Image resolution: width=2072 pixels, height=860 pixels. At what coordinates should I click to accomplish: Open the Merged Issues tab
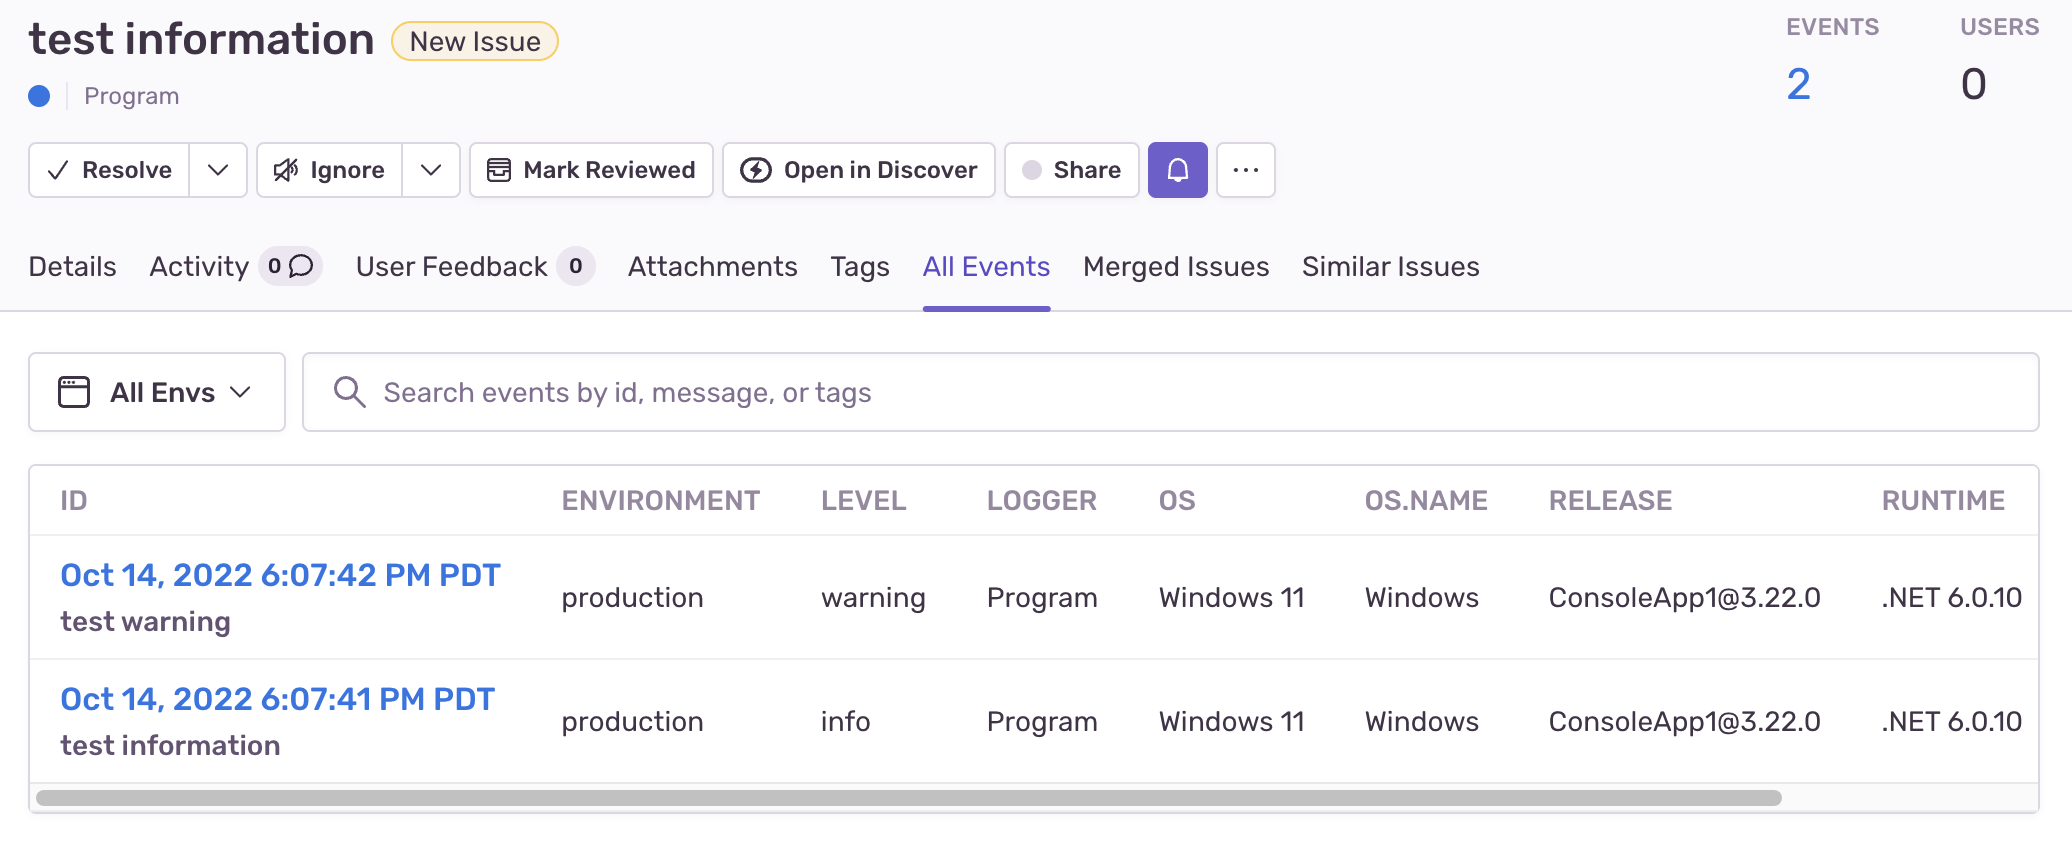[1176, 266]
